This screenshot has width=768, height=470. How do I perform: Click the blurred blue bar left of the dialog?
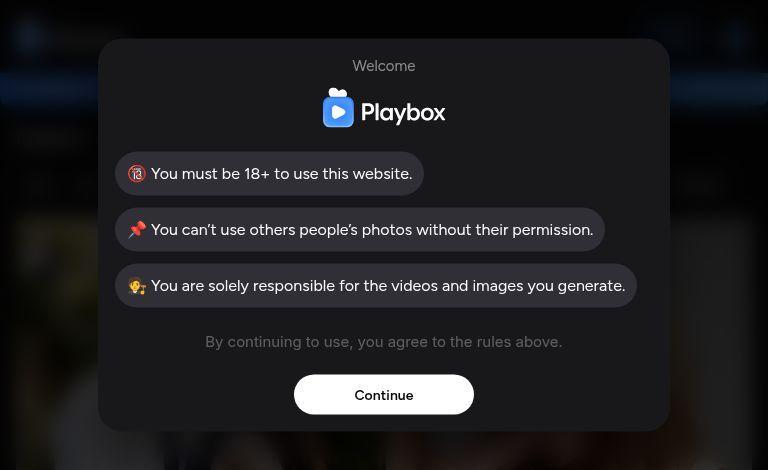49,89
